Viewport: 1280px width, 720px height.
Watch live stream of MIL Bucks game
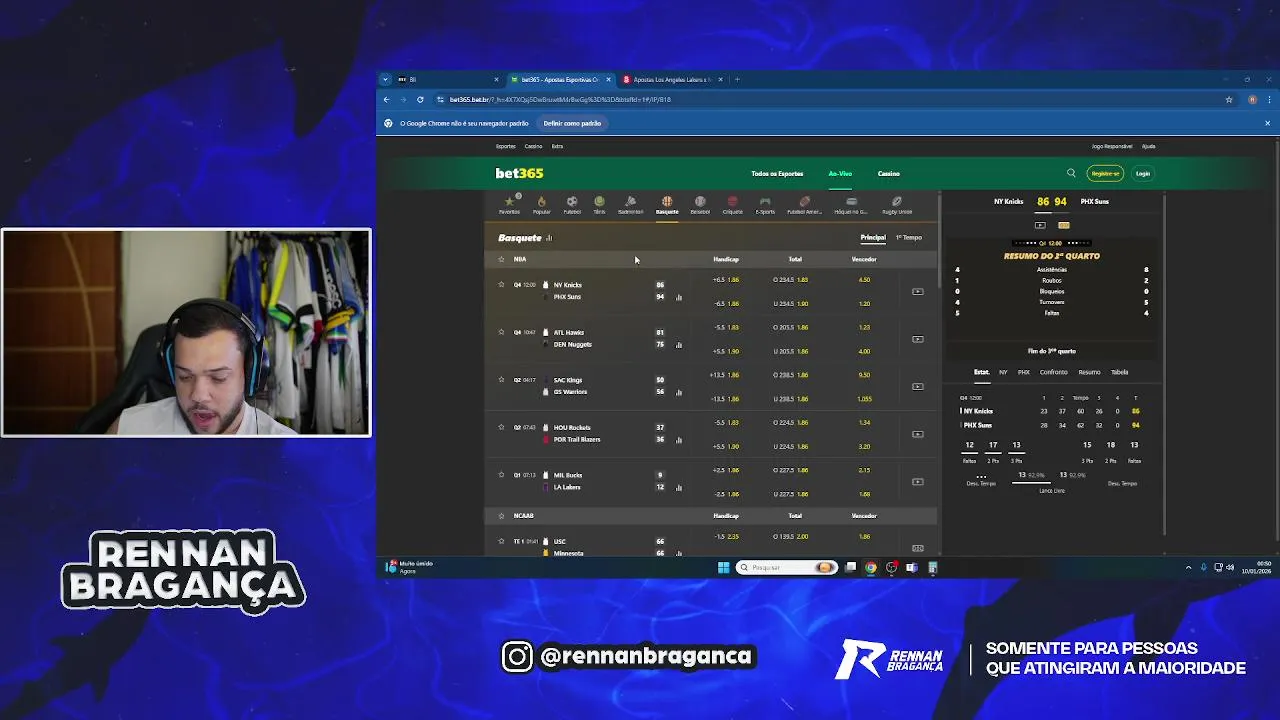918,482
